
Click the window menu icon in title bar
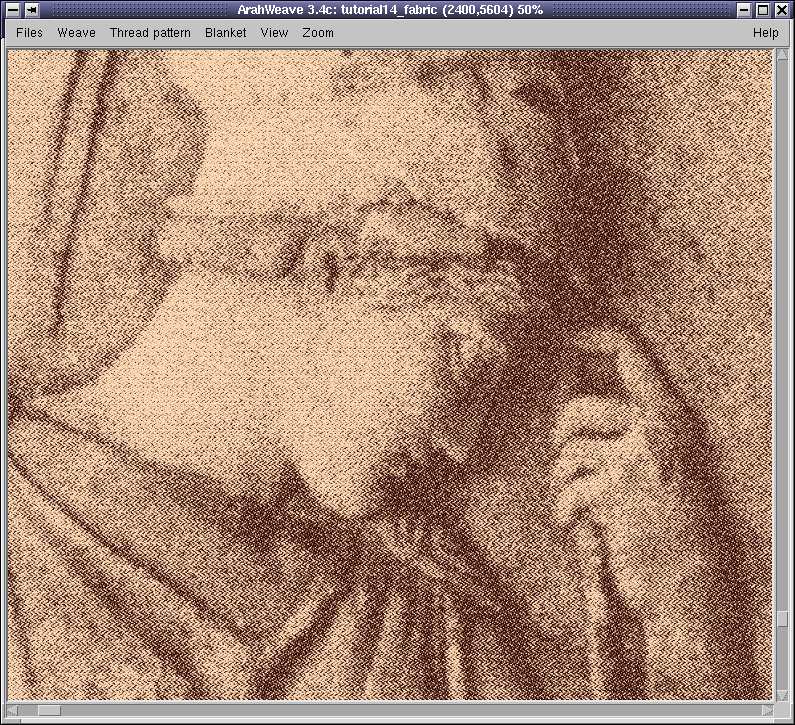pyautogui.click(x=13, y=10)
